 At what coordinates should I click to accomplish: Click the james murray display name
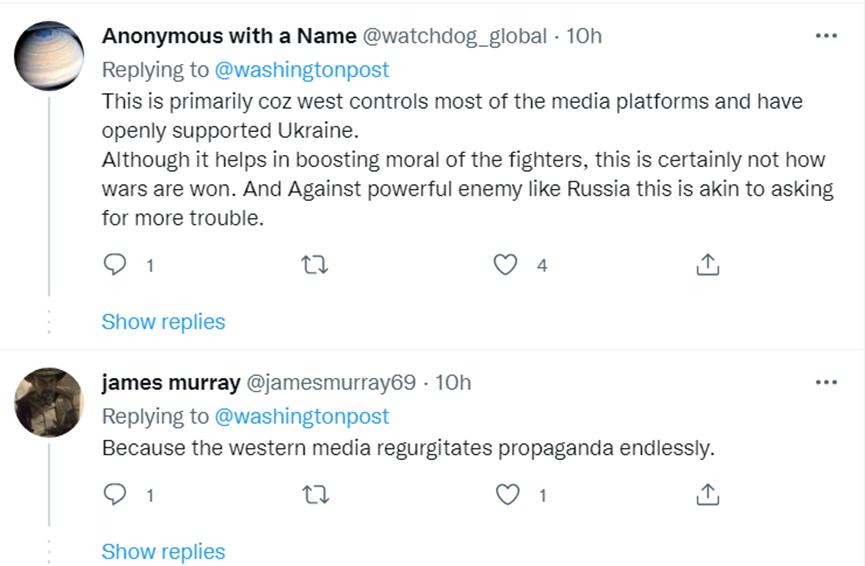click(x=171, y=382)
